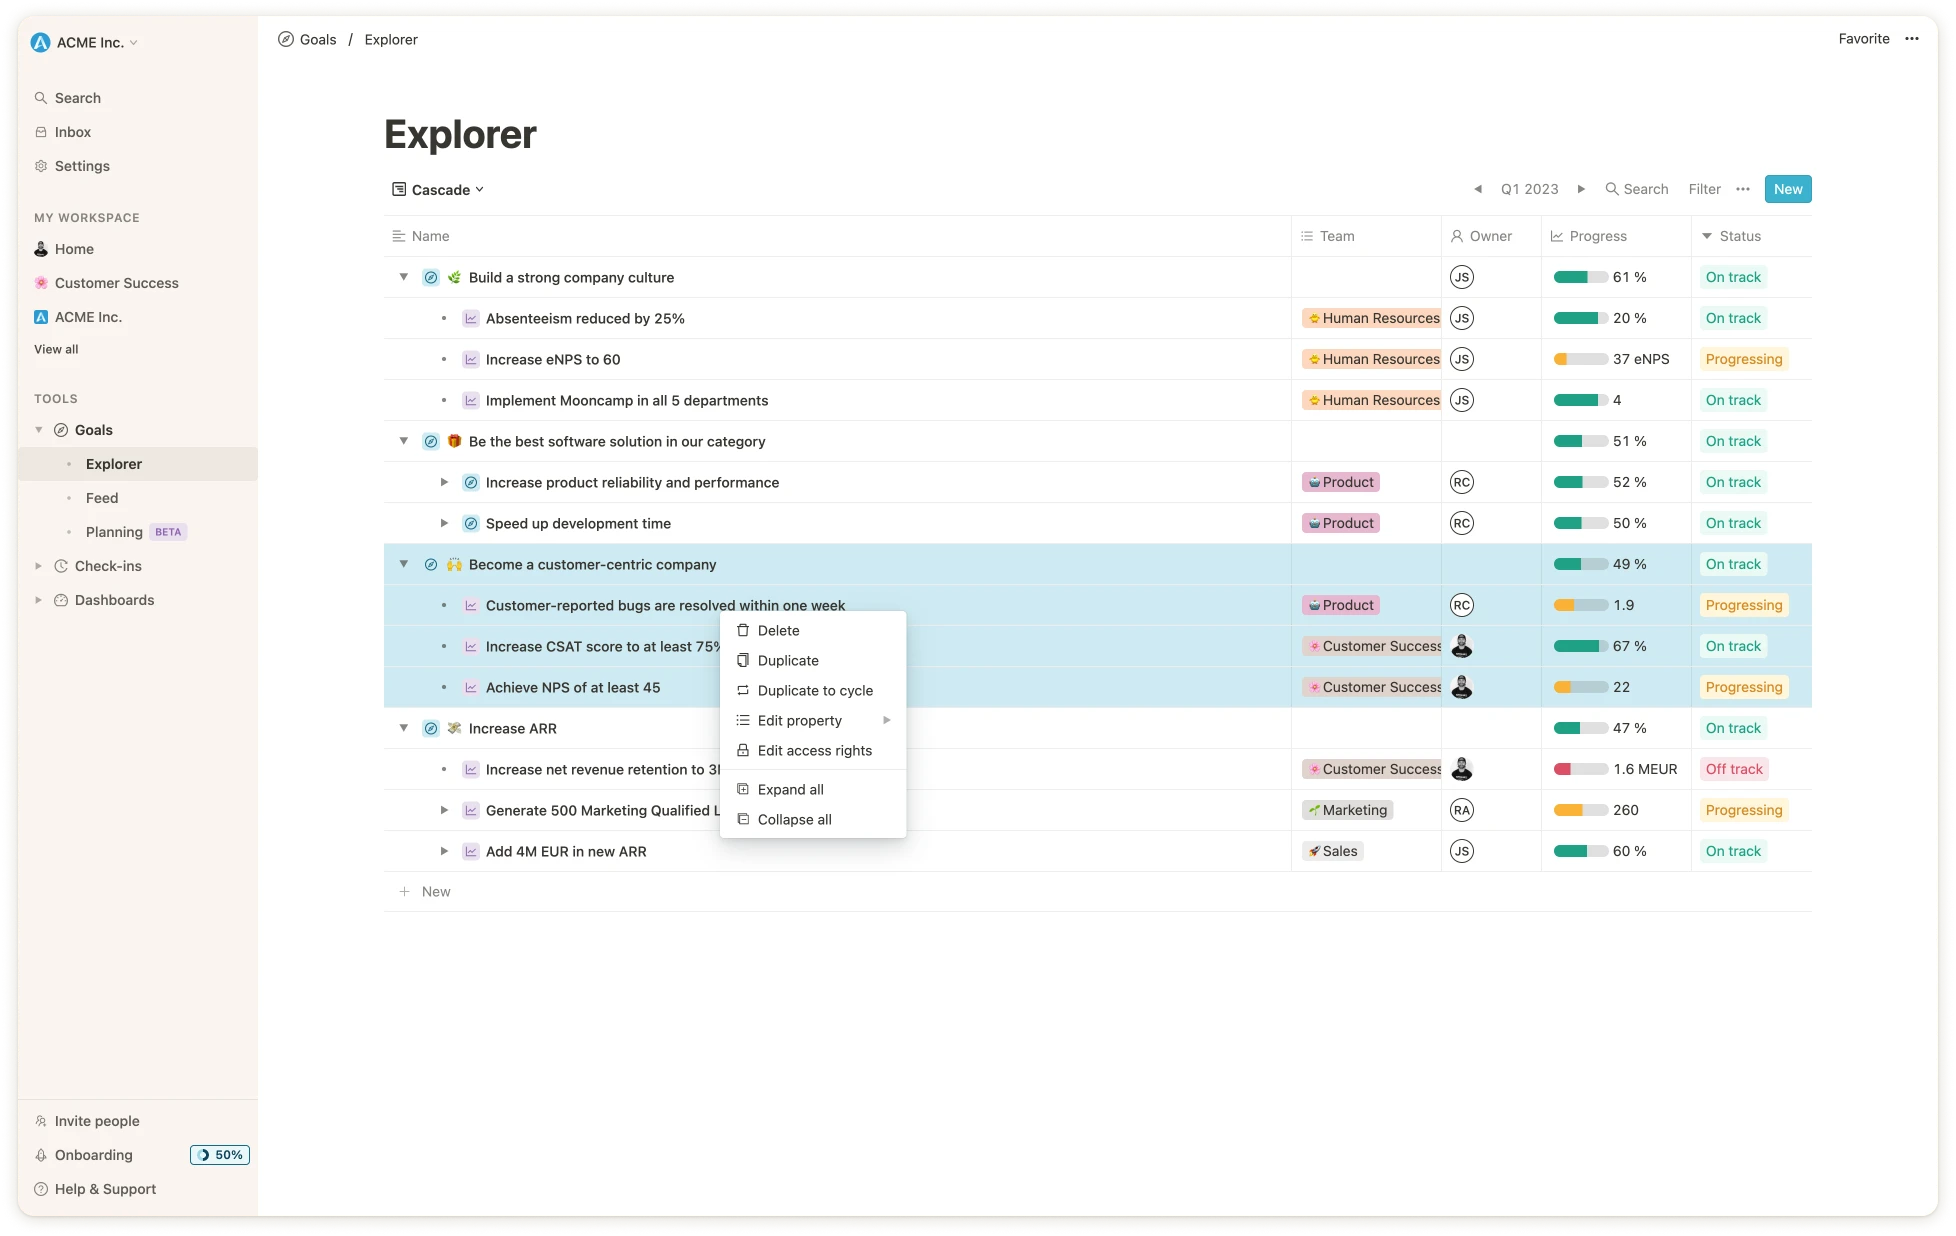Click the View all link in the workspace list
This screenshot has height=1236, width=1956.
56,349
